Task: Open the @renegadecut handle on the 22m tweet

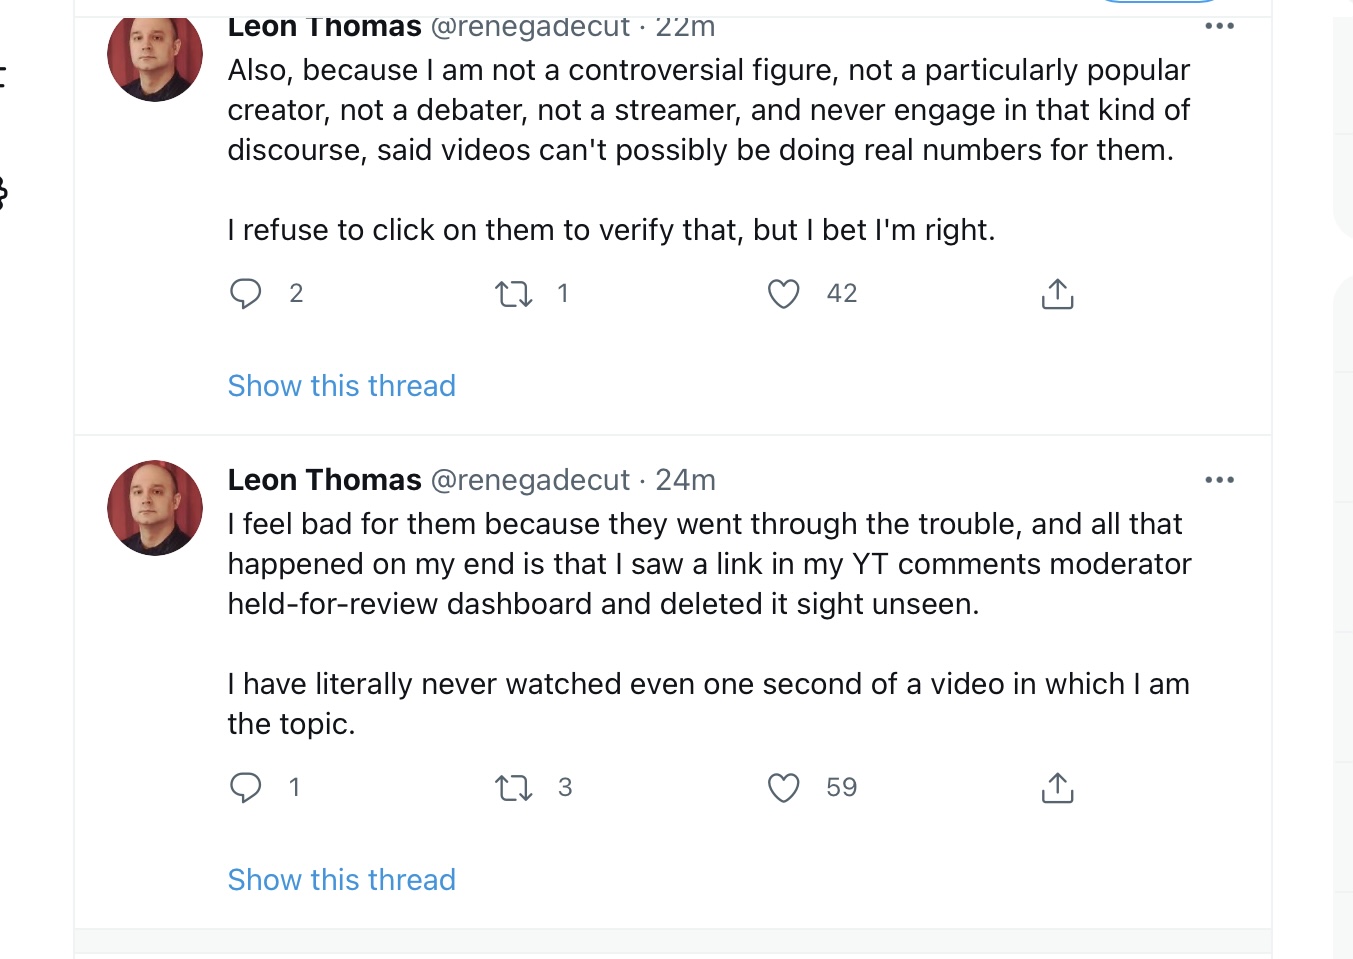Action: (530, 28)
